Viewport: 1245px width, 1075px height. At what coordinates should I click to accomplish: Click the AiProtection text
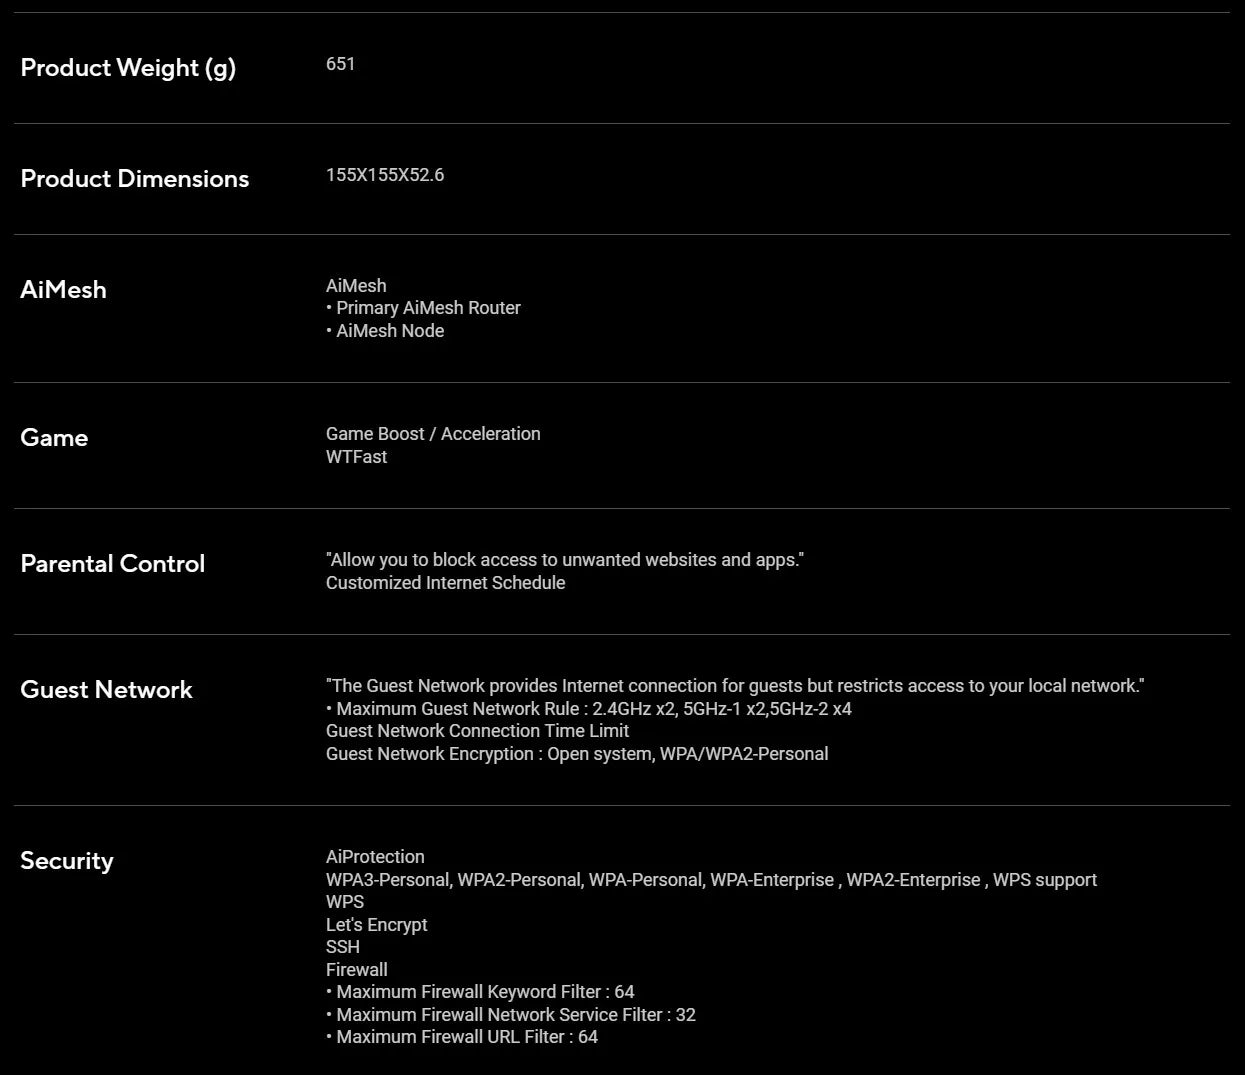coord(375,857)
